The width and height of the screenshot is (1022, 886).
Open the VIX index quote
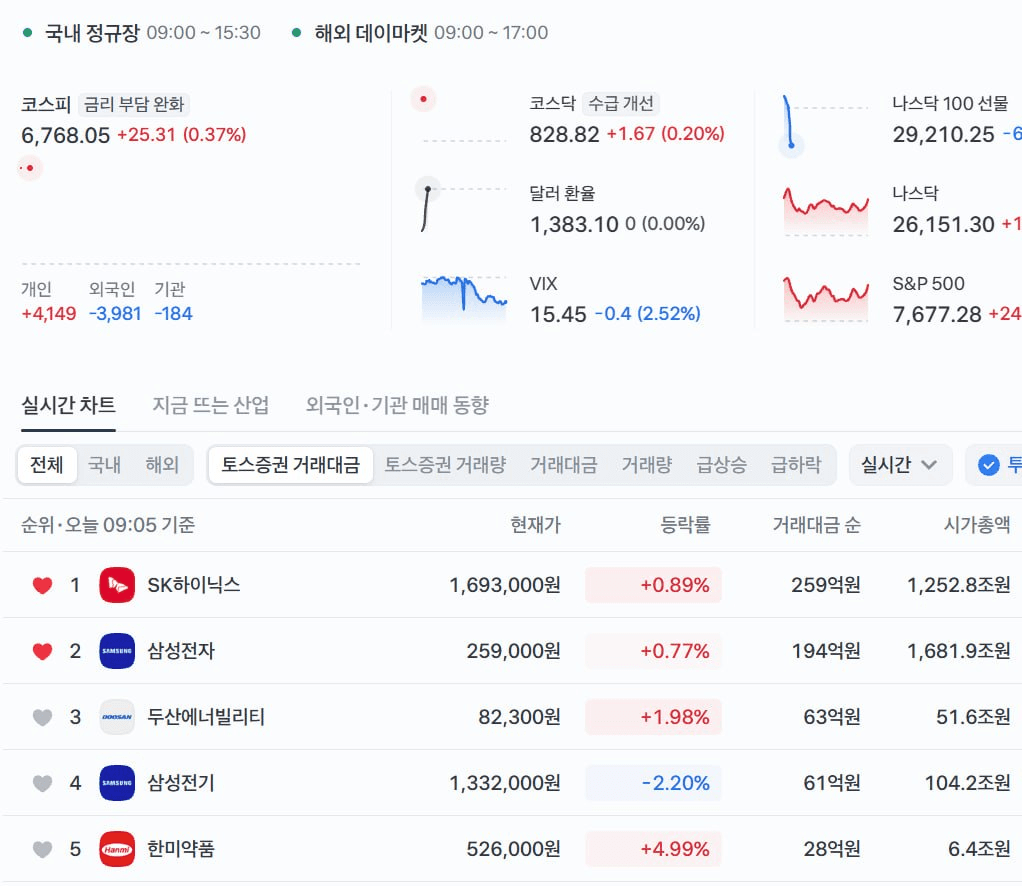click(615, 299)
